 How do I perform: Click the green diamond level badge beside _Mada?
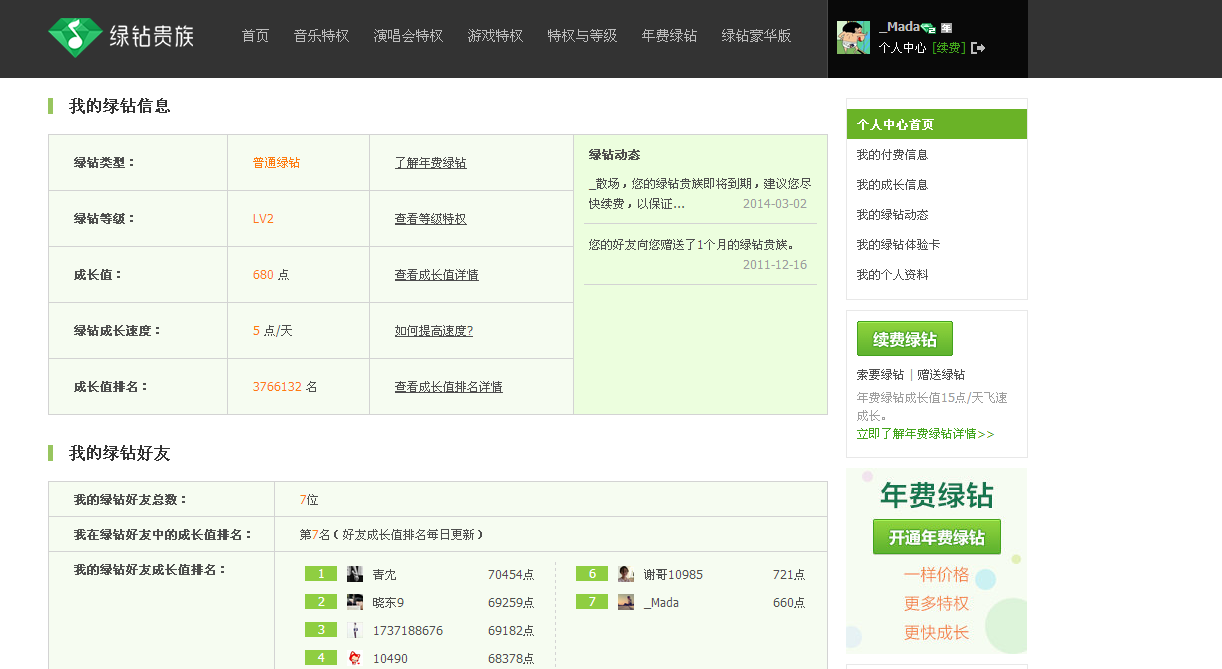click(927, 28)
